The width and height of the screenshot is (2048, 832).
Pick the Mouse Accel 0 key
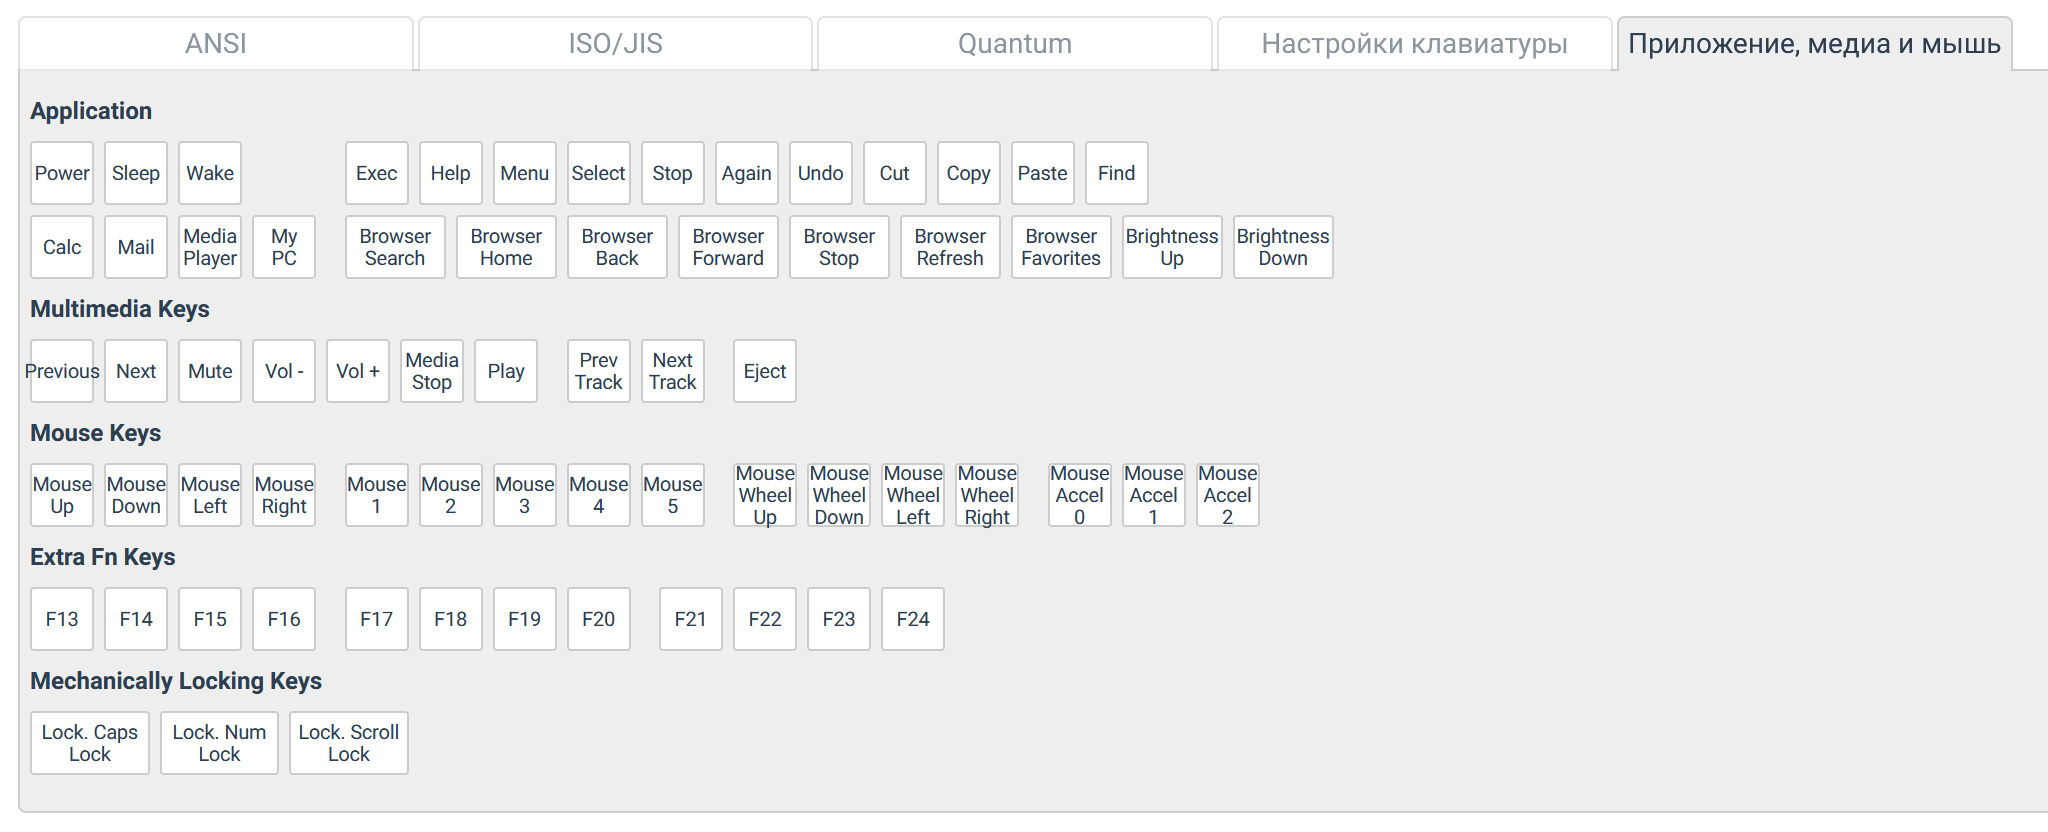click(x=1080, y=495)
